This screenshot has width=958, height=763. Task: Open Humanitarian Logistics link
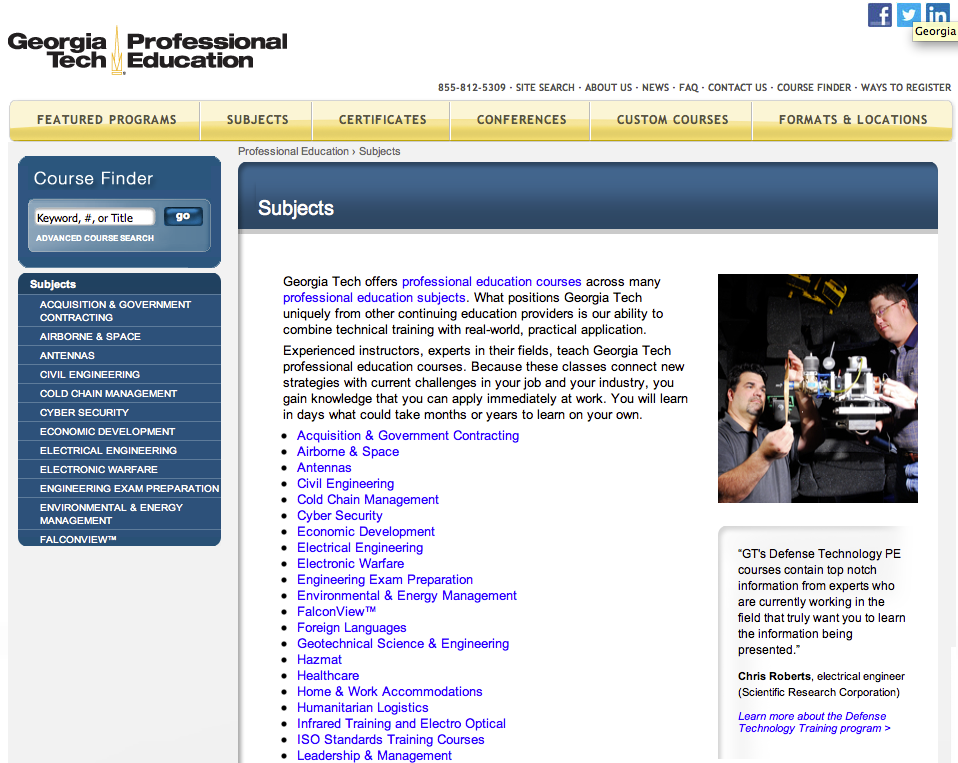pos(362,707)
